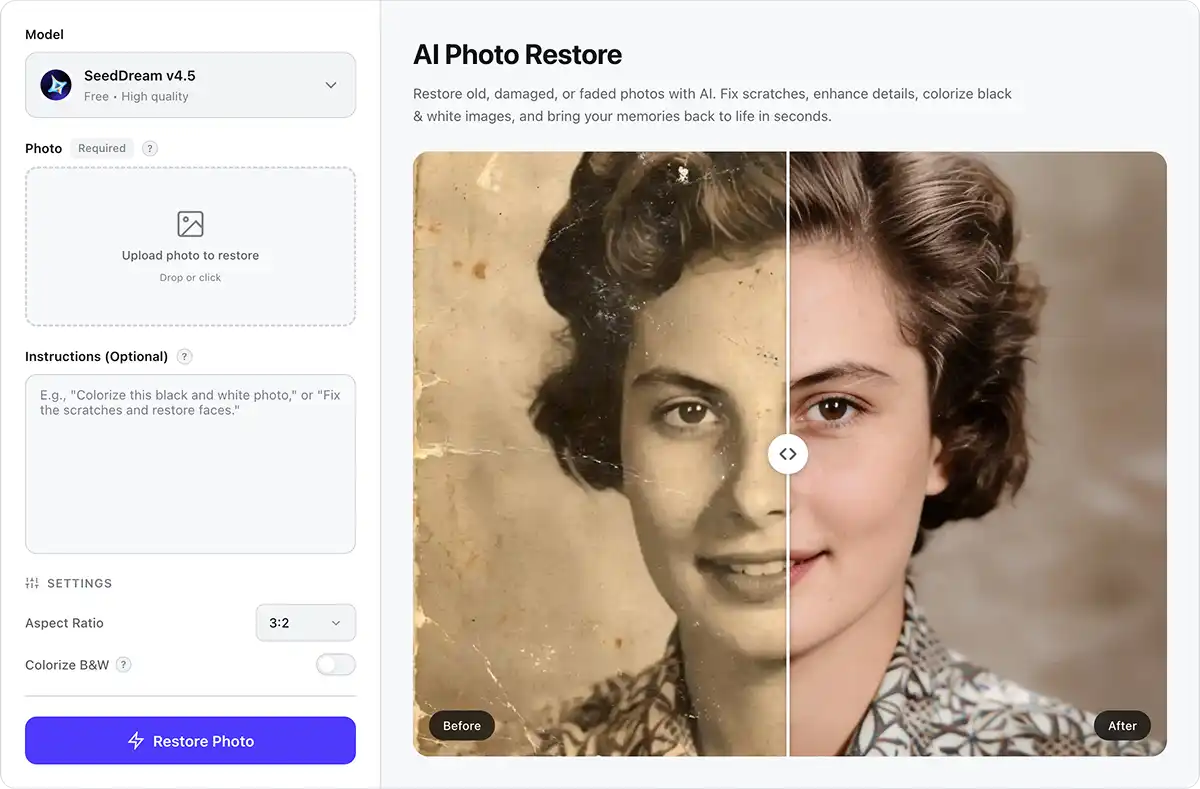Click the Settings sliders icon

pos(31,583)
